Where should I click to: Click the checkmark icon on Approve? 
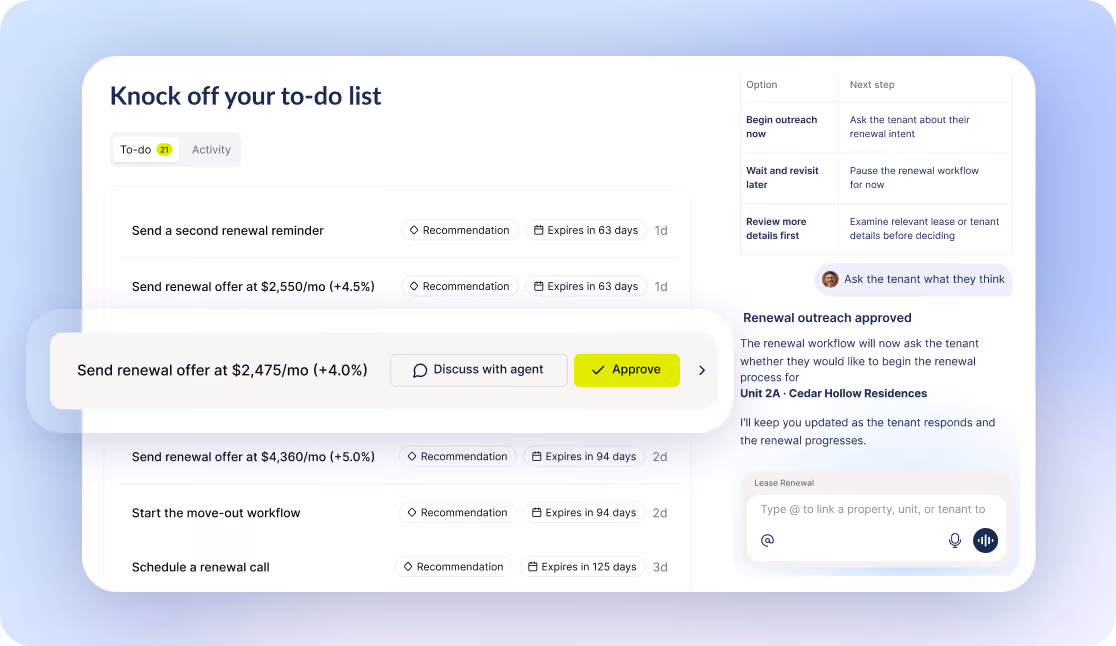(598, 370)
